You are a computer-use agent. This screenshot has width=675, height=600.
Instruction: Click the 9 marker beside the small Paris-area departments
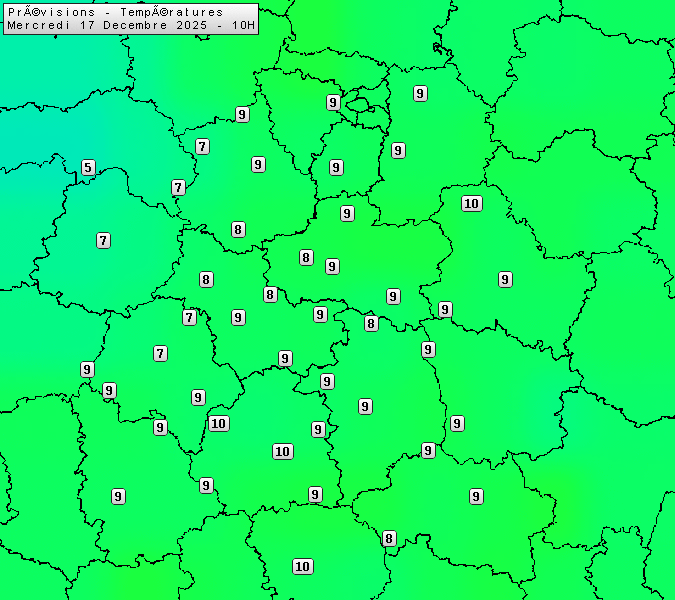(x=333, y=103)
